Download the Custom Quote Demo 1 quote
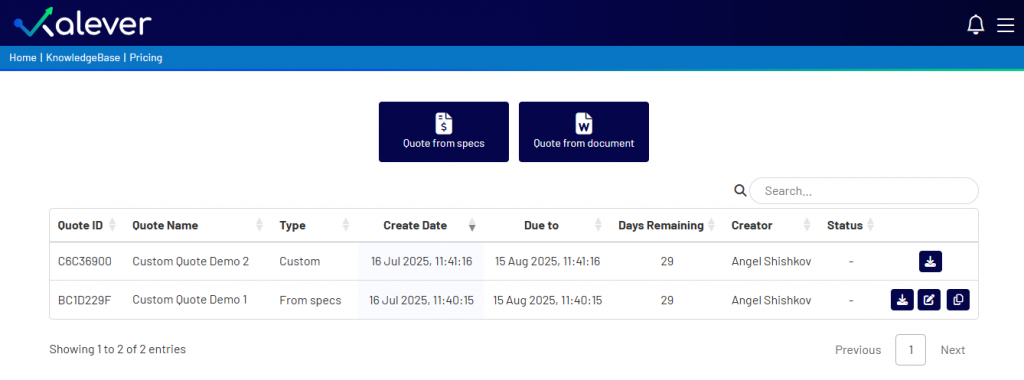This screenshot has width=1024, height=380. [902, 300]
